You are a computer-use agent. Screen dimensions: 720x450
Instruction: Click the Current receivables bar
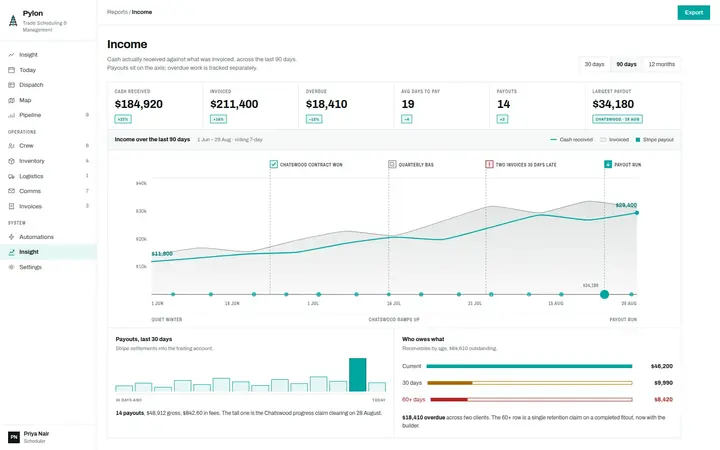coord(529,366)
